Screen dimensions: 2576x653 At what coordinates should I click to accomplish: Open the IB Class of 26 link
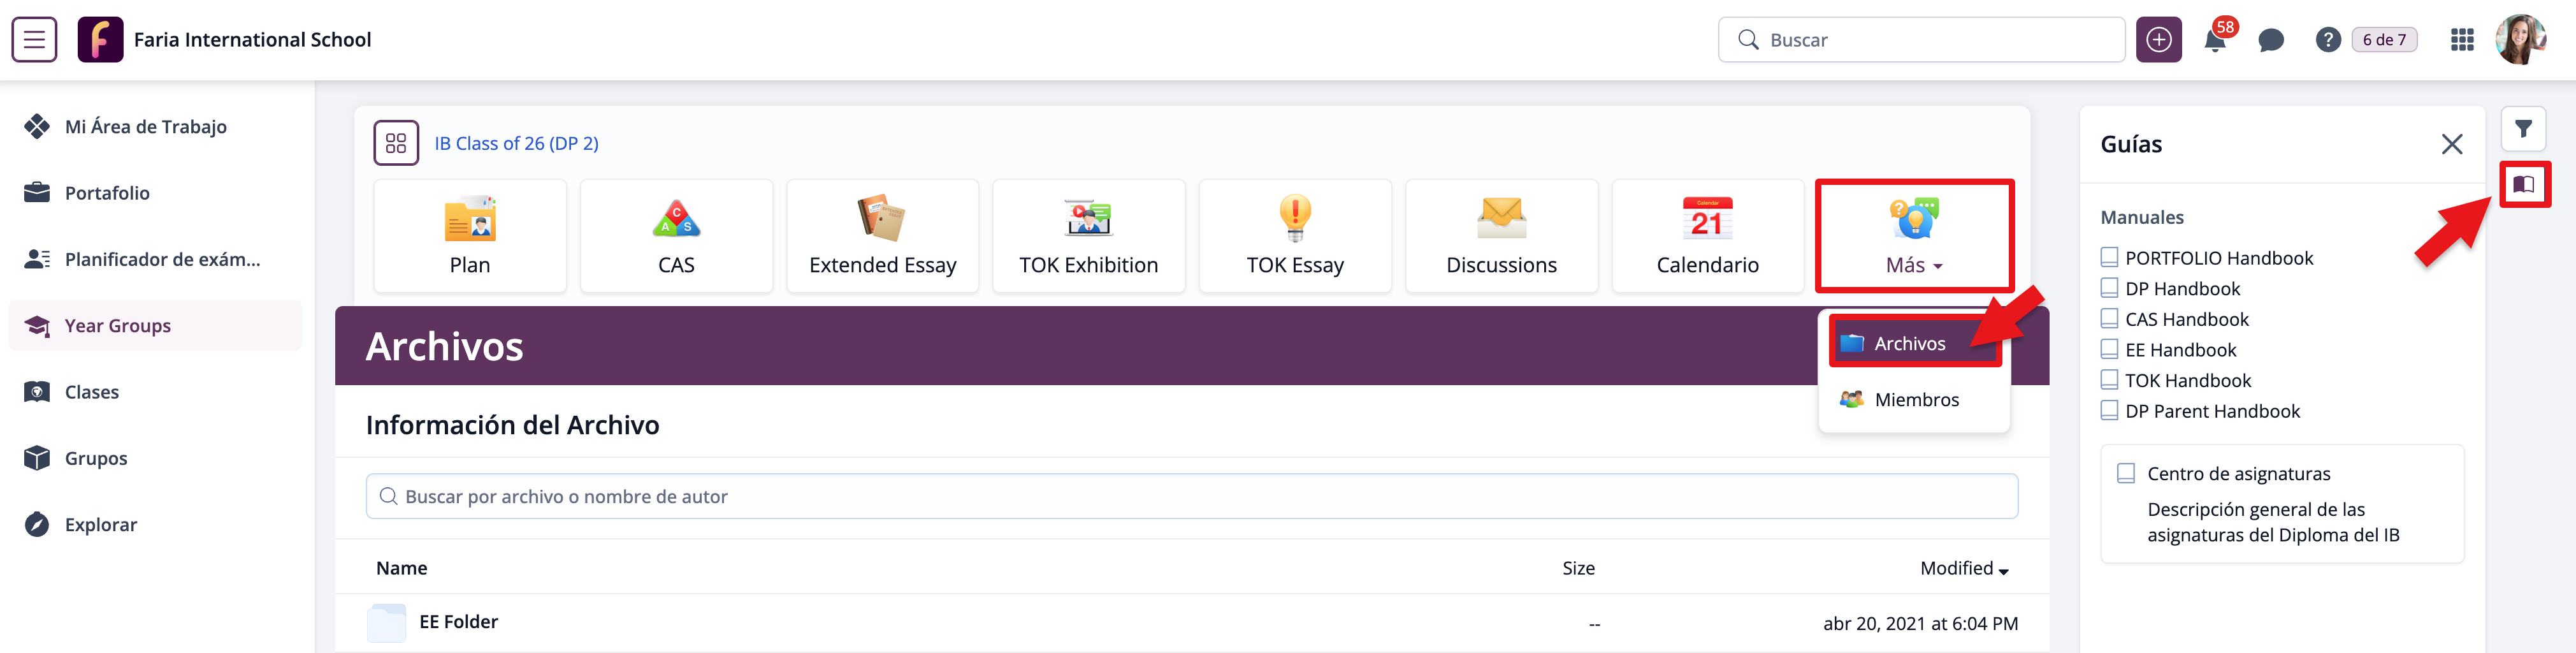[x=516, y=143]
